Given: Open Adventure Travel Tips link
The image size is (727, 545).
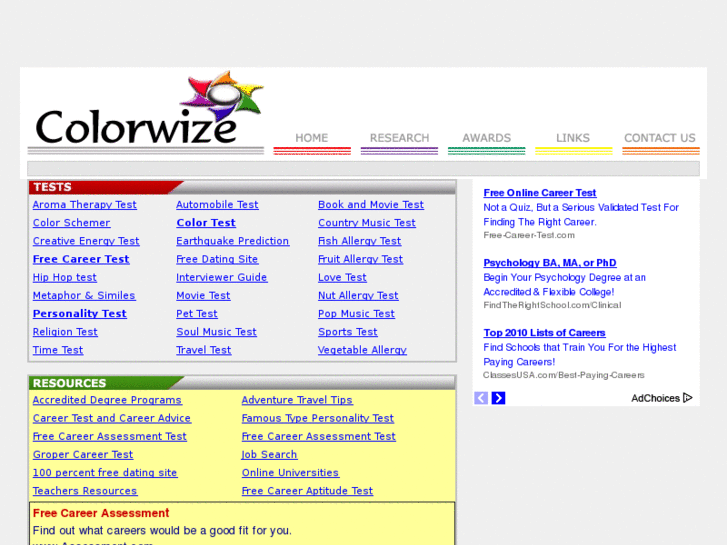Looking at the screenshot, I should tap(297, 400).
